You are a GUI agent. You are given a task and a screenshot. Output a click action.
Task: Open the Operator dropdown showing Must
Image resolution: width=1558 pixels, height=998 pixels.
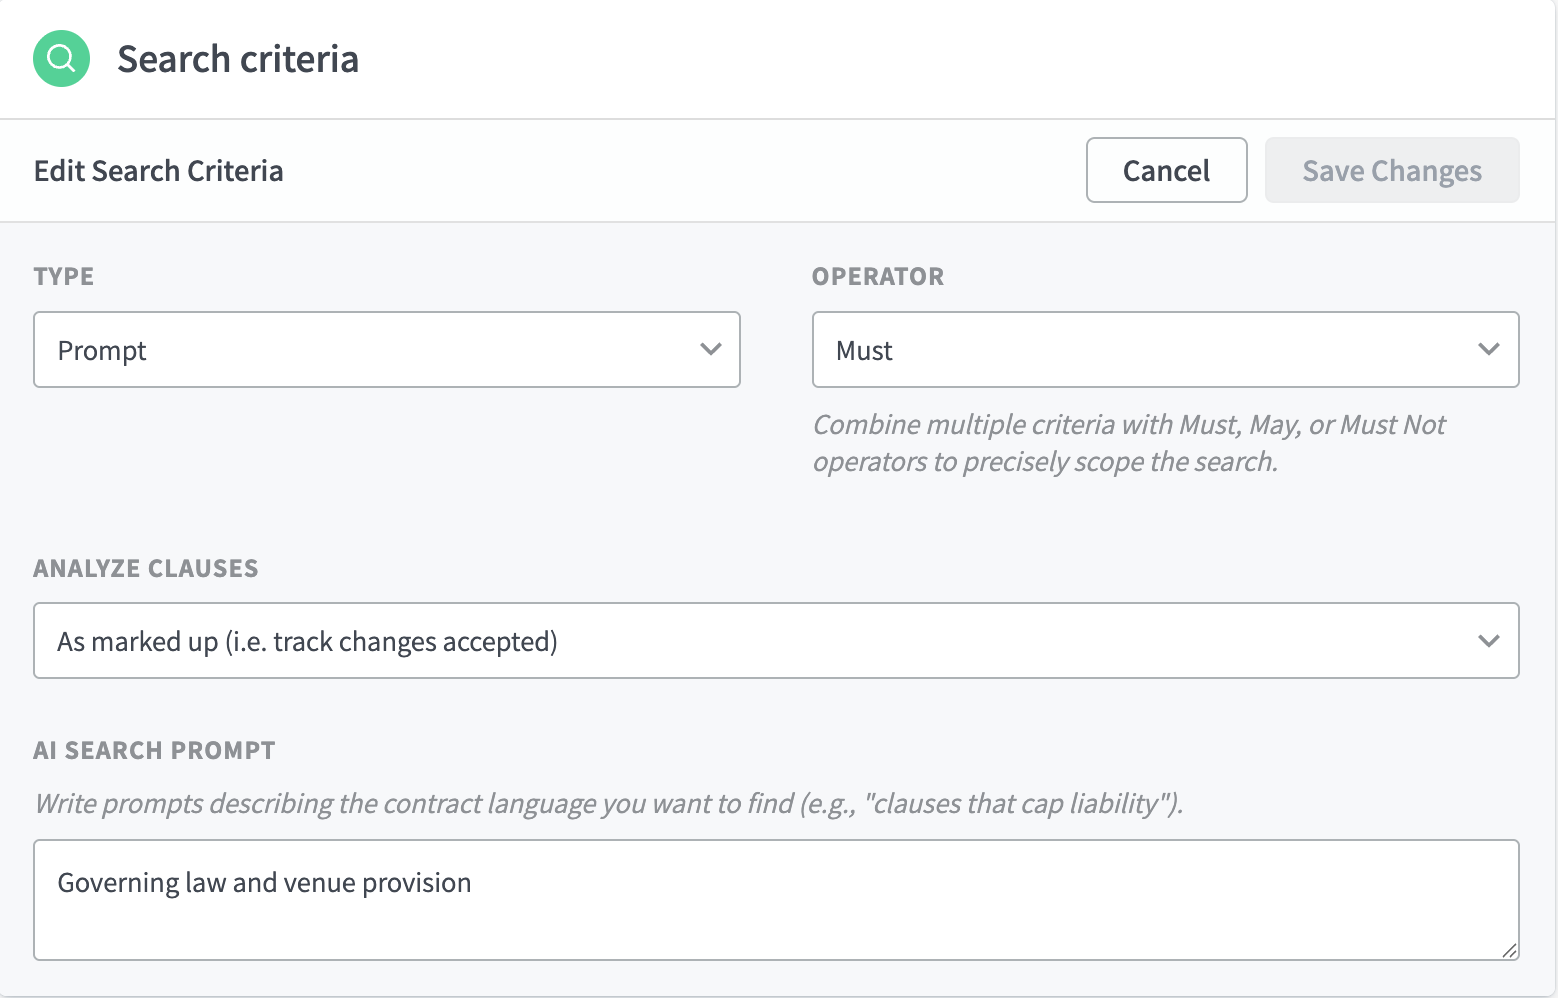click(x=1165, y=350)
